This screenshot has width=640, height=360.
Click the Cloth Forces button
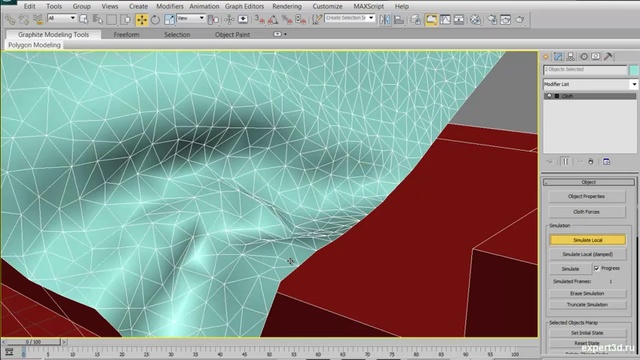587,212
